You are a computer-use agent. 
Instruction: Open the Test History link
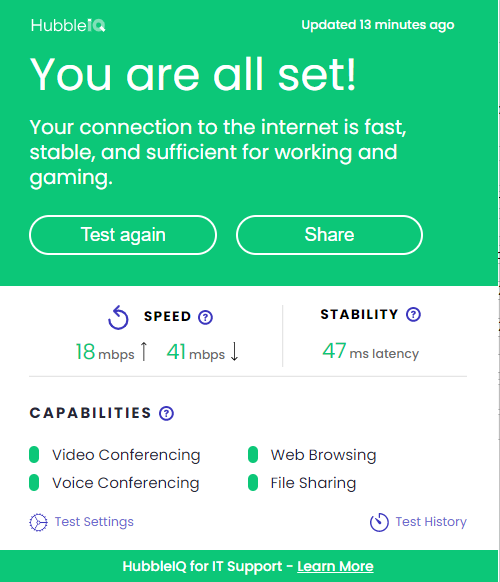pos(431,522)
